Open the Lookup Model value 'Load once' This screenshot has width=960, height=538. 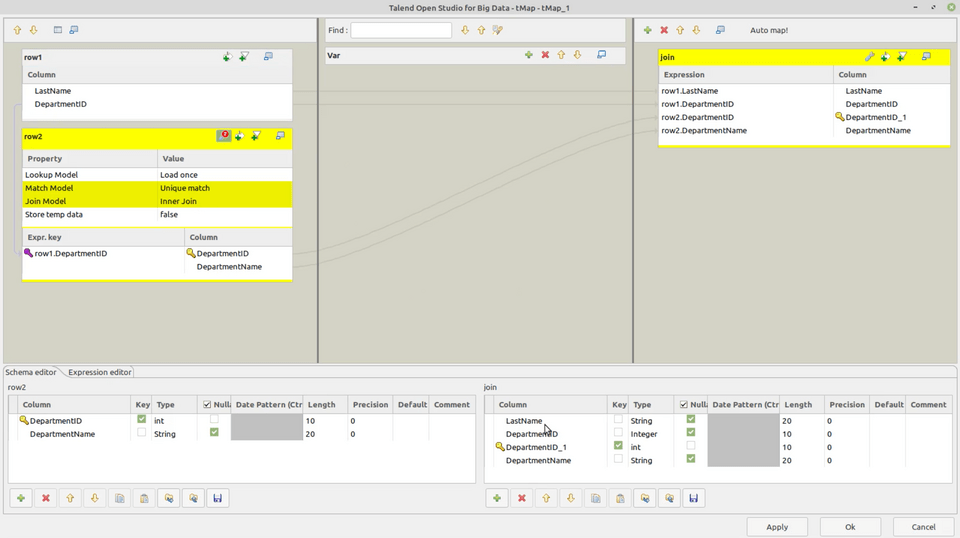tap(225, 174)
